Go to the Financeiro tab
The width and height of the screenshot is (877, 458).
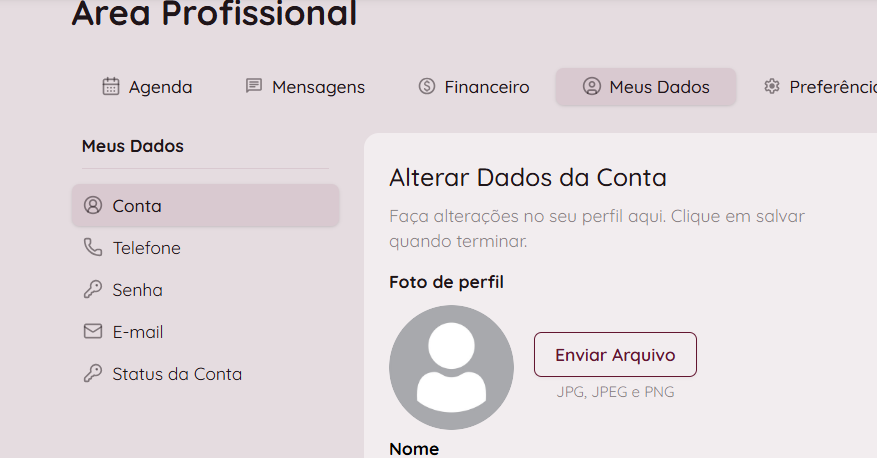(486, 87)
